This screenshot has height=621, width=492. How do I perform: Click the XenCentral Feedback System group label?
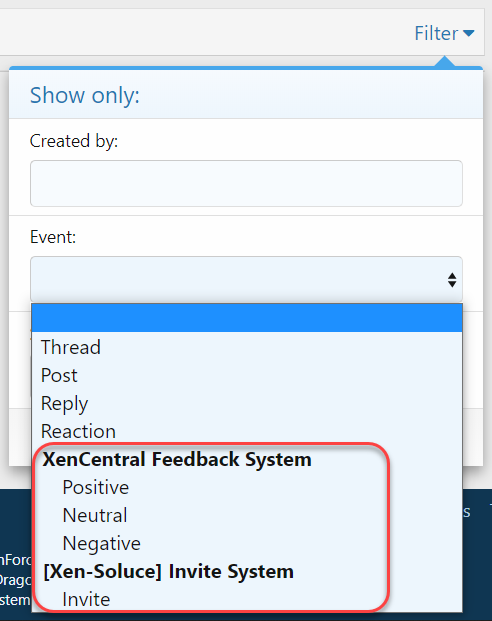(x=177, y=459)
